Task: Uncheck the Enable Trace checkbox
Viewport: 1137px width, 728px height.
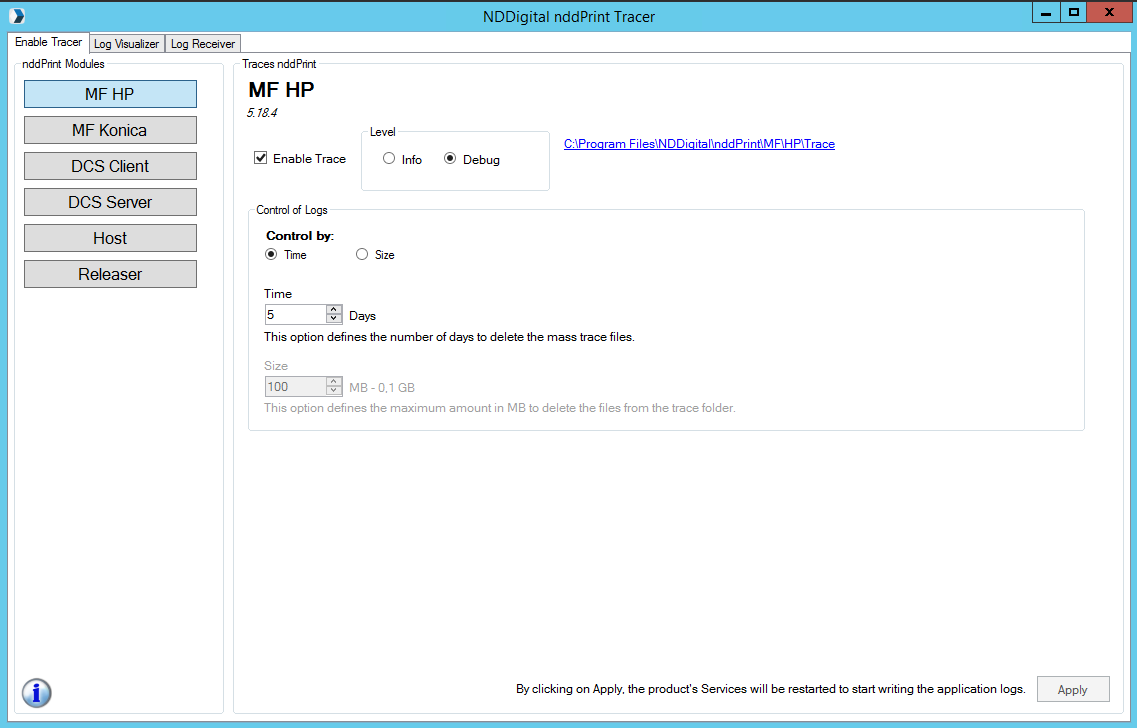Action: (x=261, y=158)
